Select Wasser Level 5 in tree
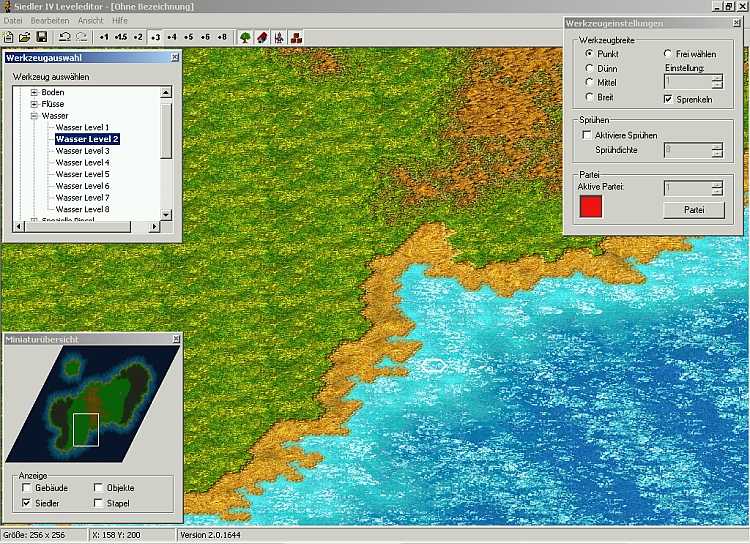 pyautogui.click(x=82, y=174)
